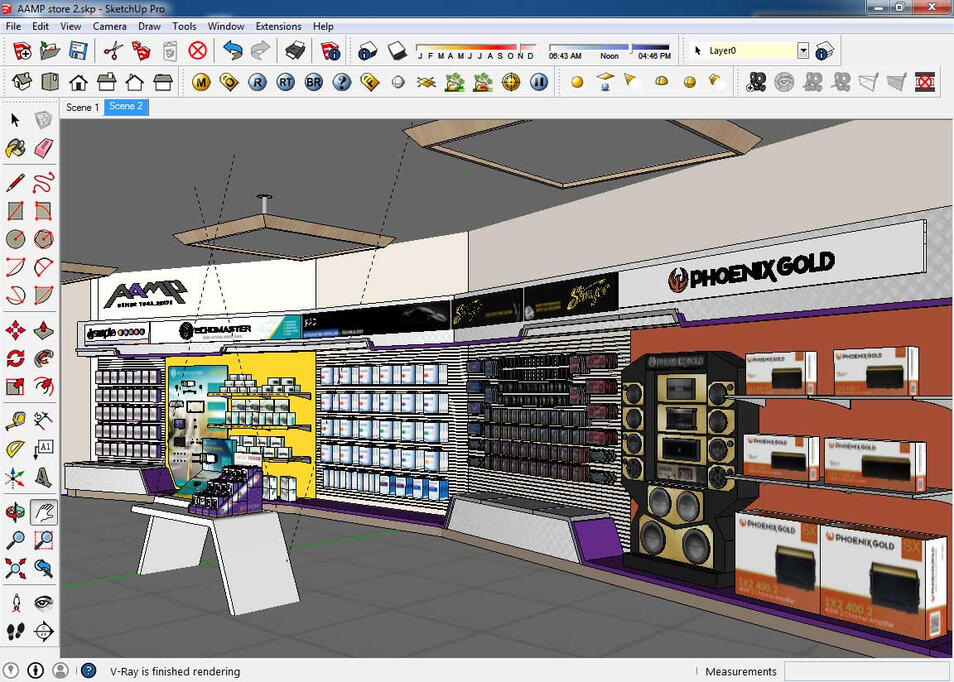Select the Push/Pull tool

[43, 331]
